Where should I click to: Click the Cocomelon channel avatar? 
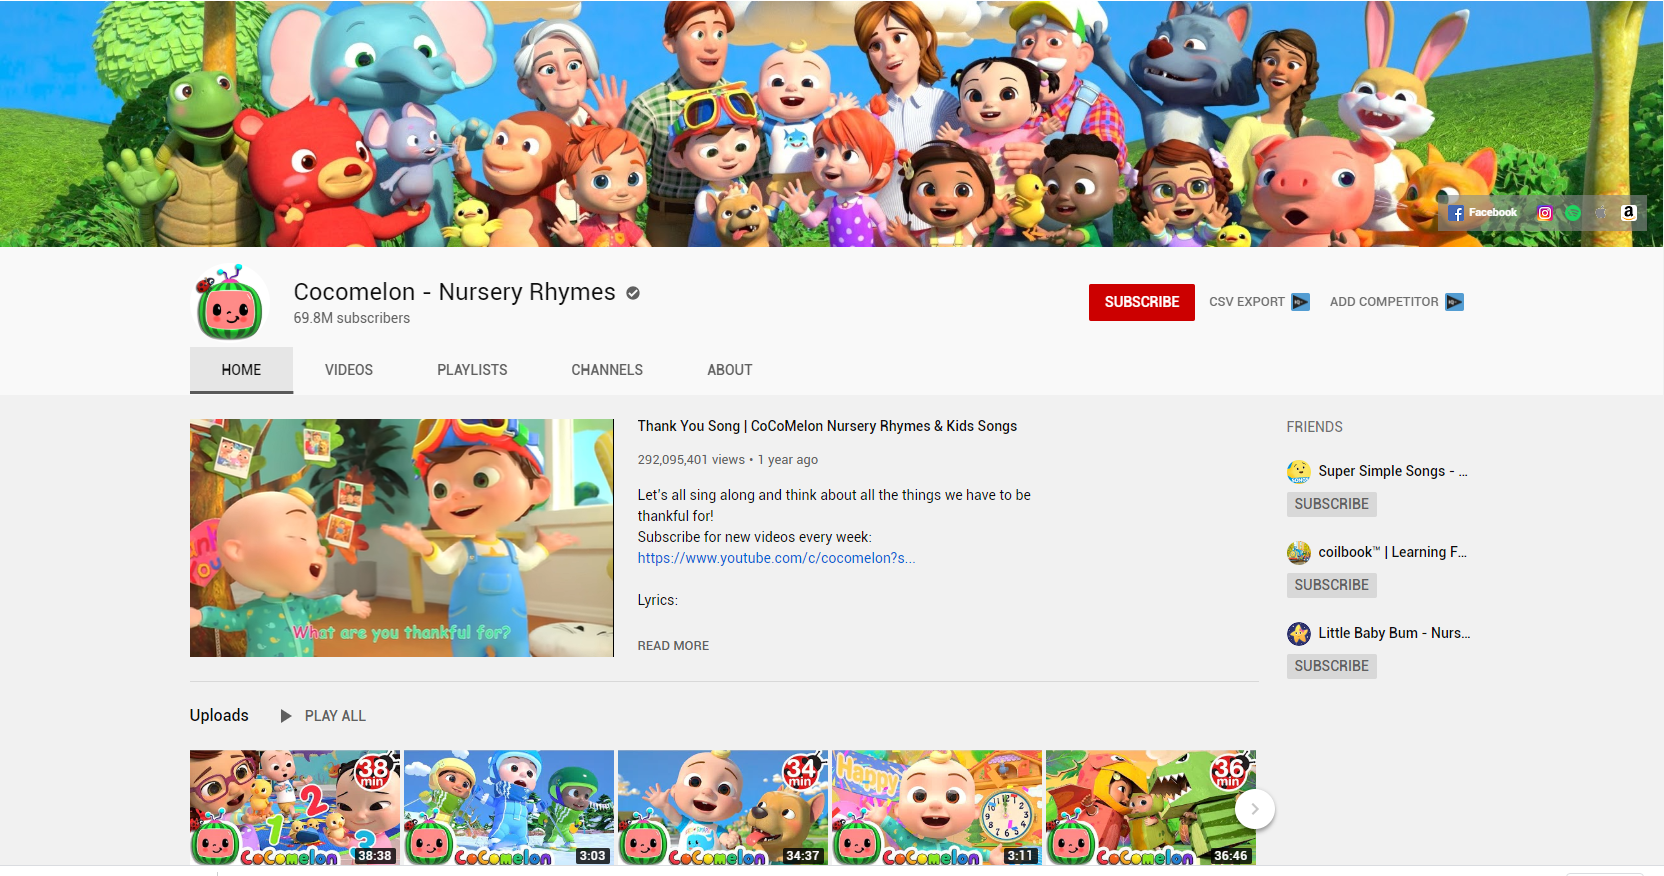230,303
